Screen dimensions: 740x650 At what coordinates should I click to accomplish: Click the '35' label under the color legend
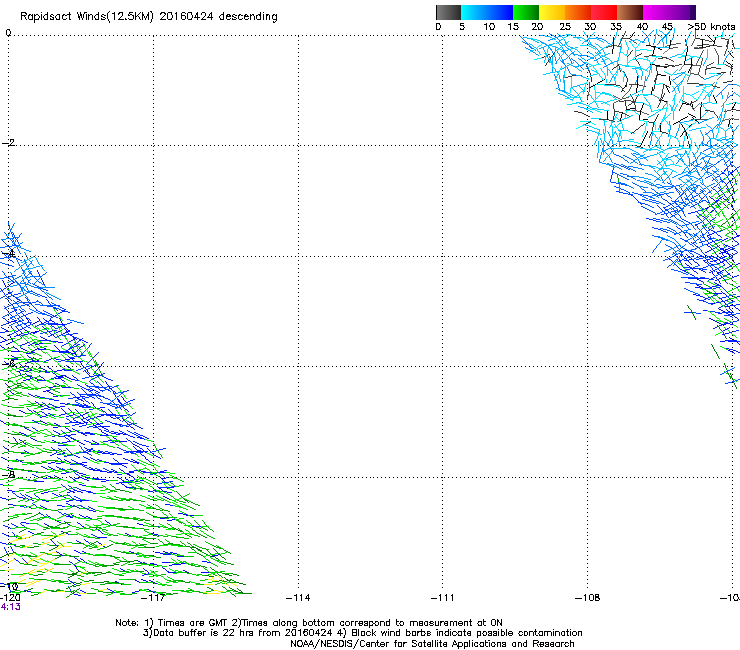[x=616, y=27]
